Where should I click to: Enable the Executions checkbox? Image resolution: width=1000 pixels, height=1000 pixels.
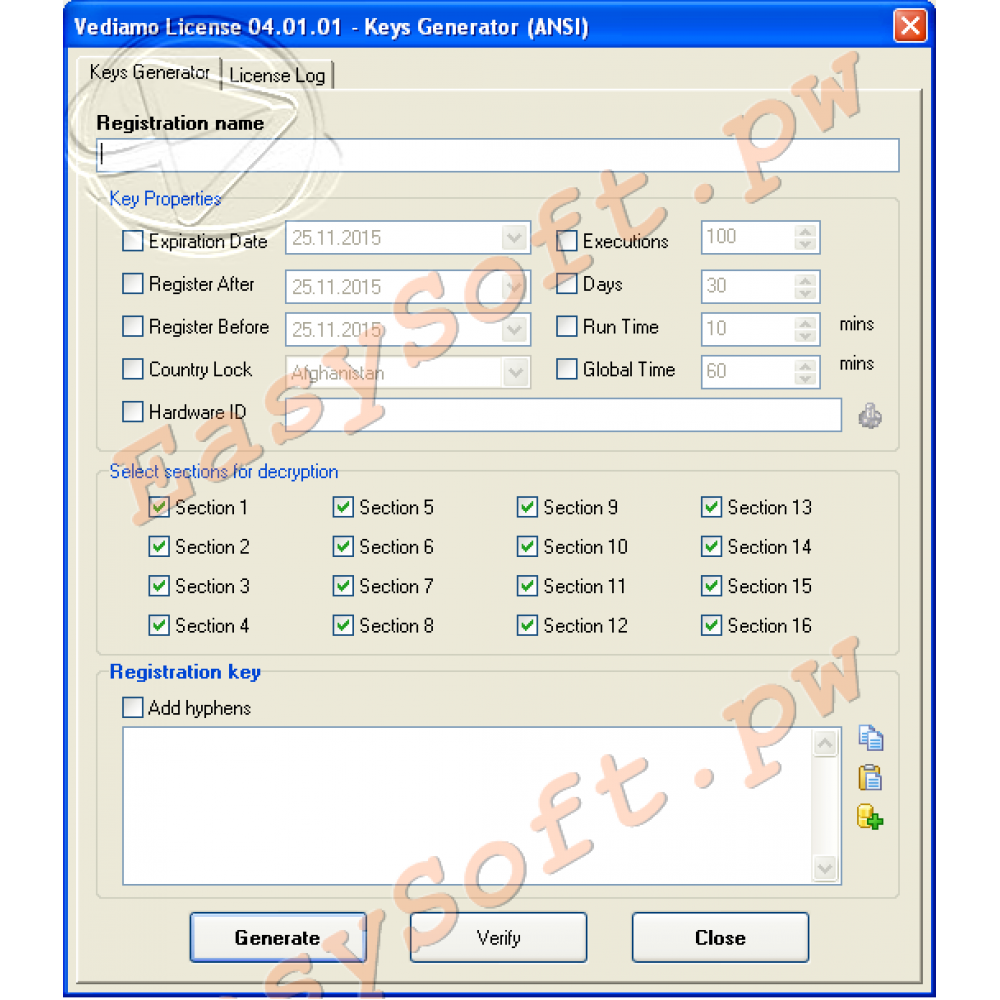pos(566,241)
